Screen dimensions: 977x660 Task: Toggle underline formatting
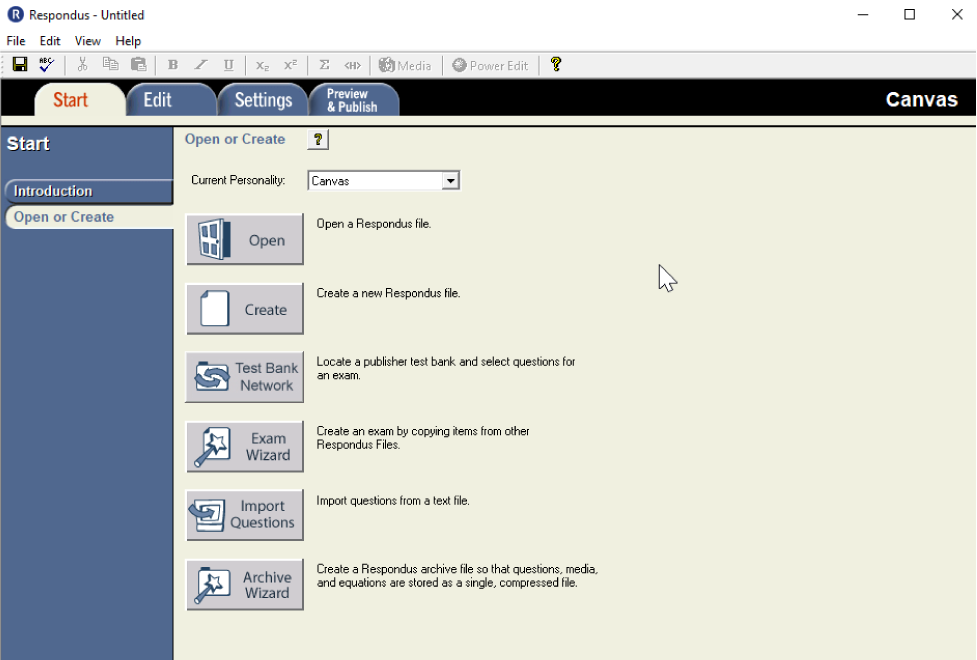[229, 65]
